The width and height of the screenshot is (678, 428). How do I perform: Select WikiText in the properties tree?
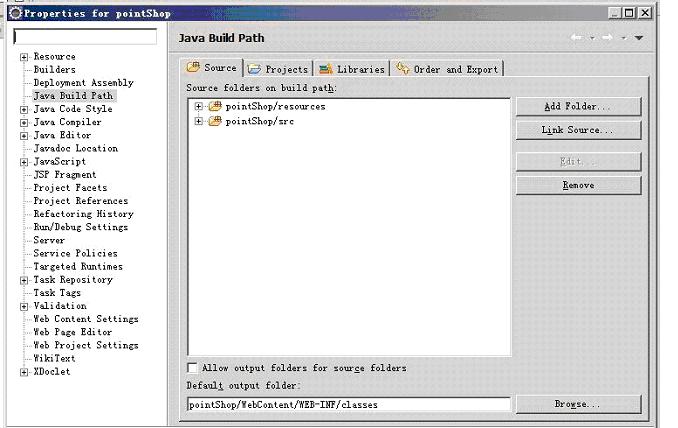54,358
